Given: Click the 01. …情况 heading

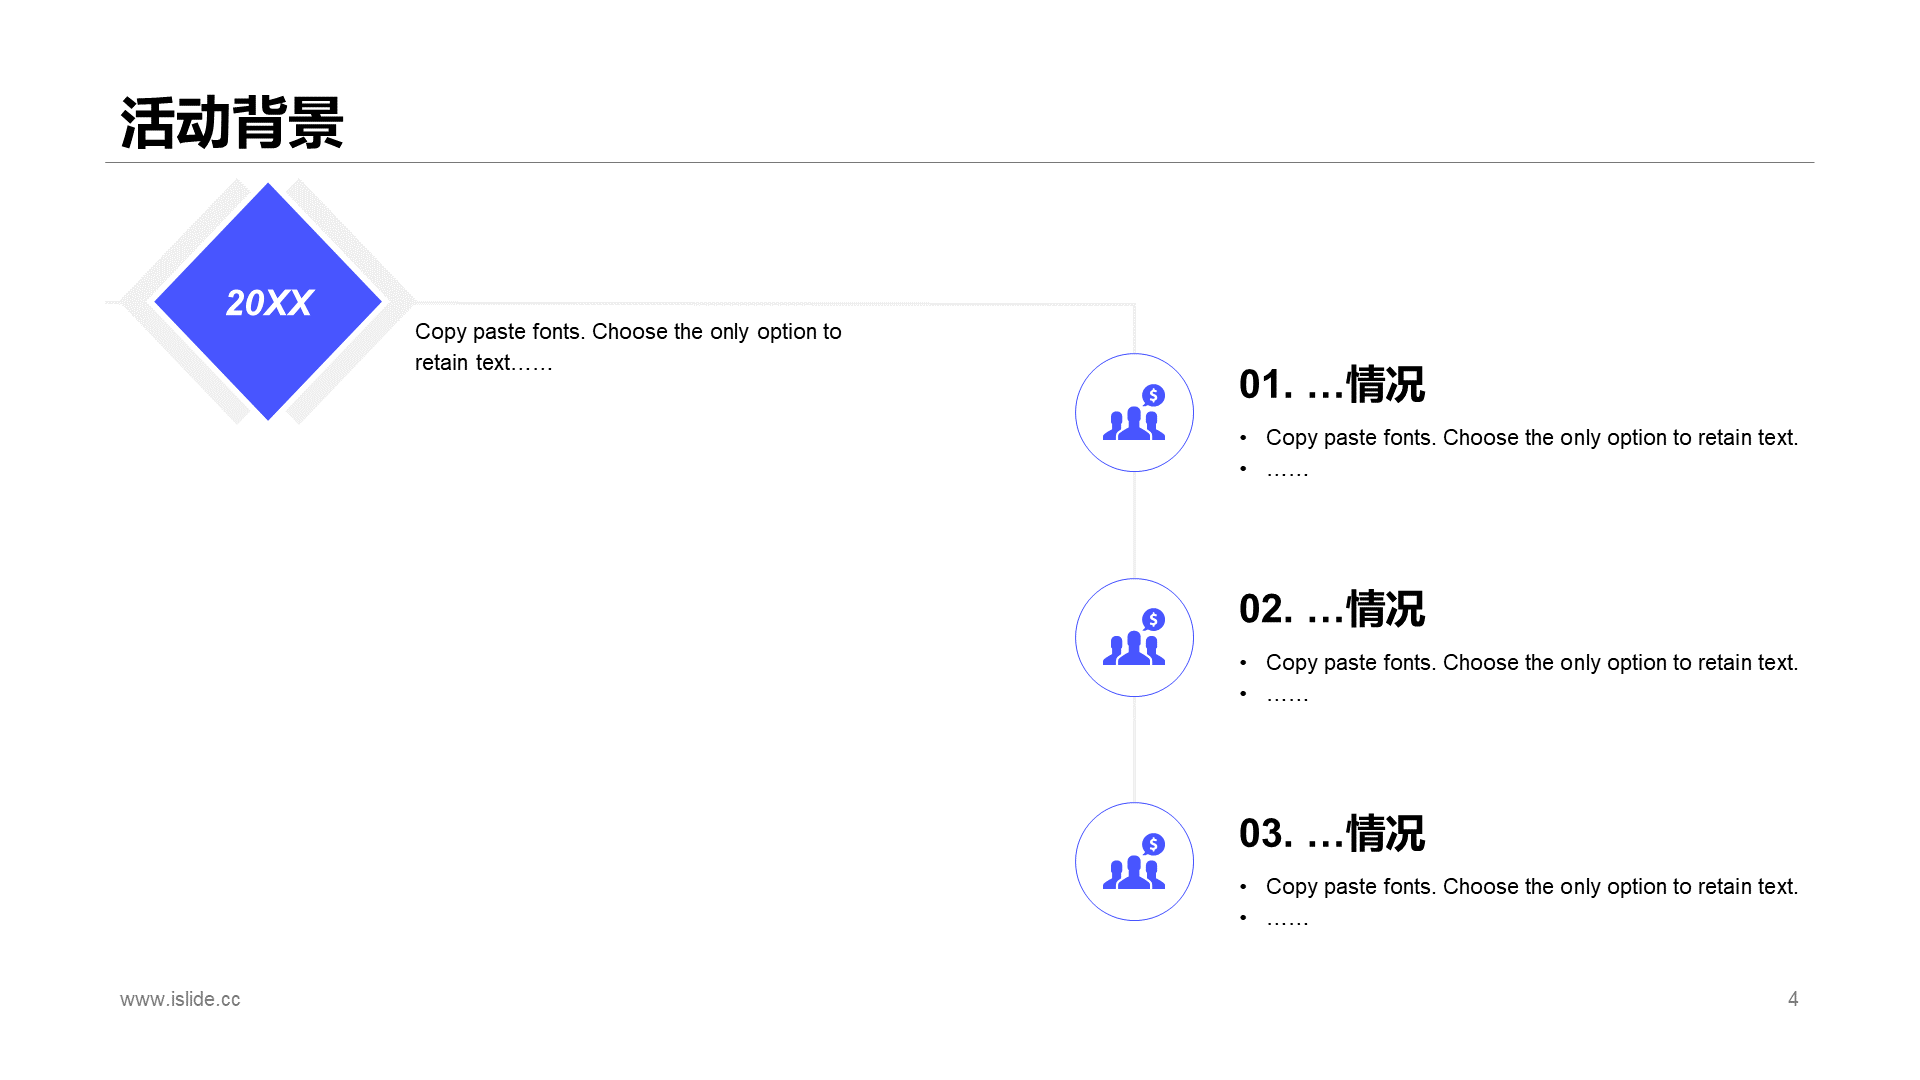Looking at the screenshot, I should coord(1331,385).
